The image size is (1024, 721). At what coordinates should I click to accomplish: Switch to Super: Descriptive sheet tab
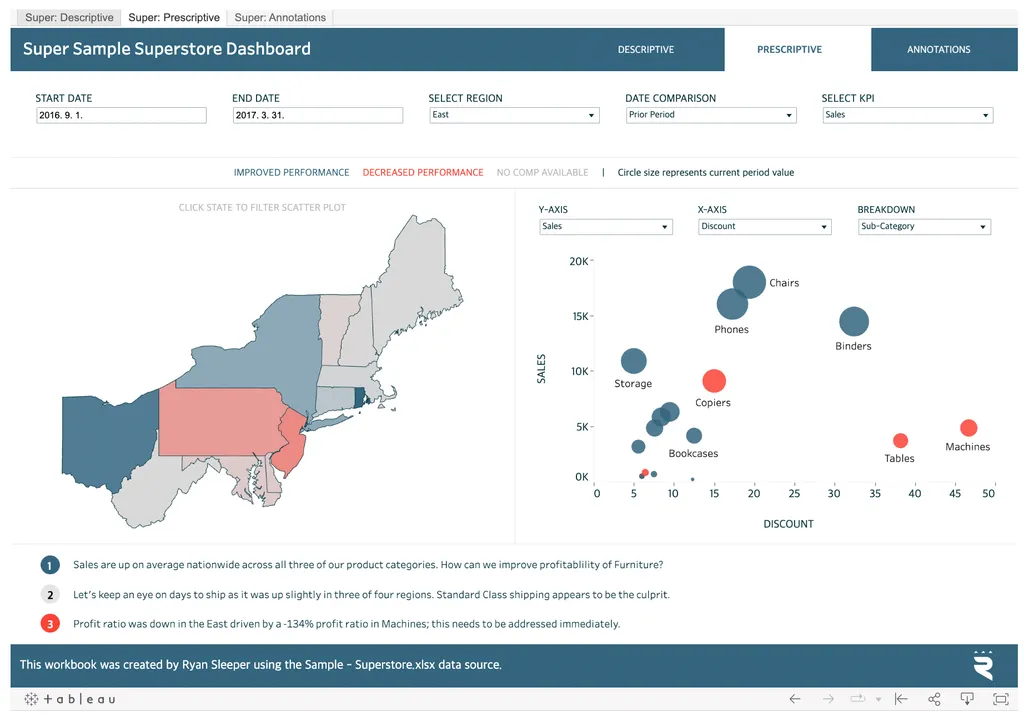click(69, 18)
